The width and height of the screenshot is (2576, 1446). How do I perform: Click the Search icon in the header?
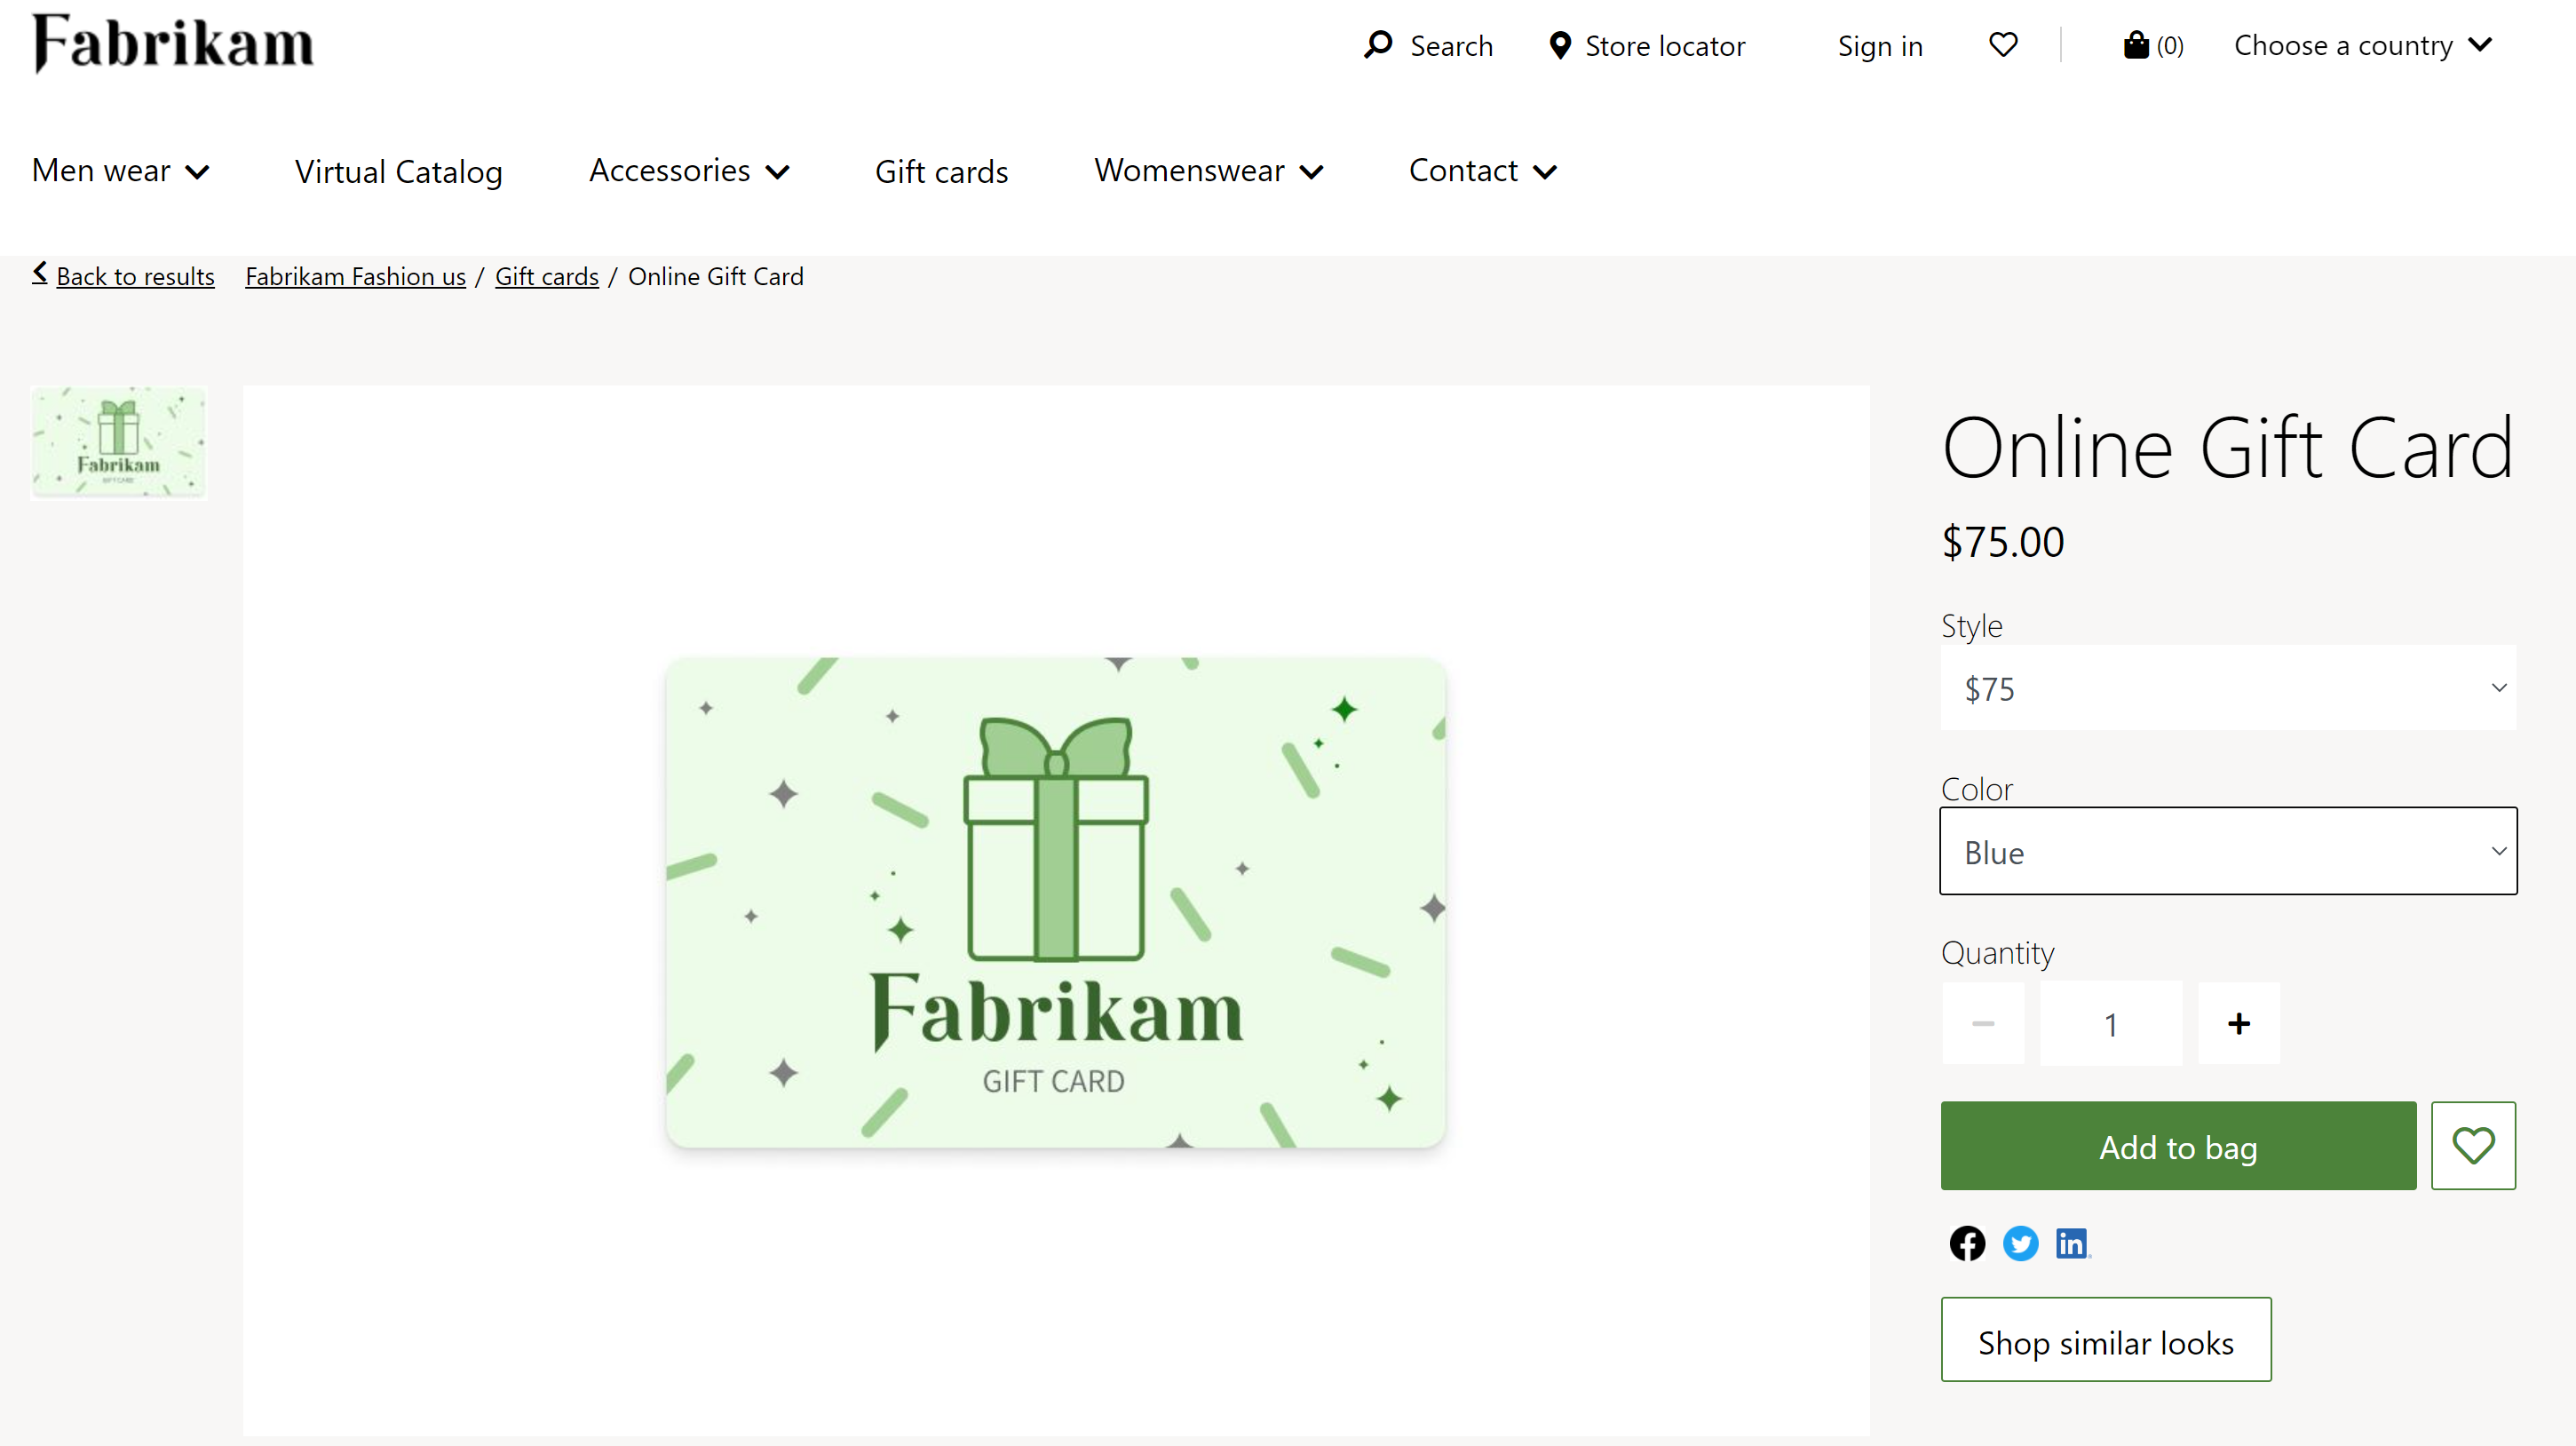1376,44
